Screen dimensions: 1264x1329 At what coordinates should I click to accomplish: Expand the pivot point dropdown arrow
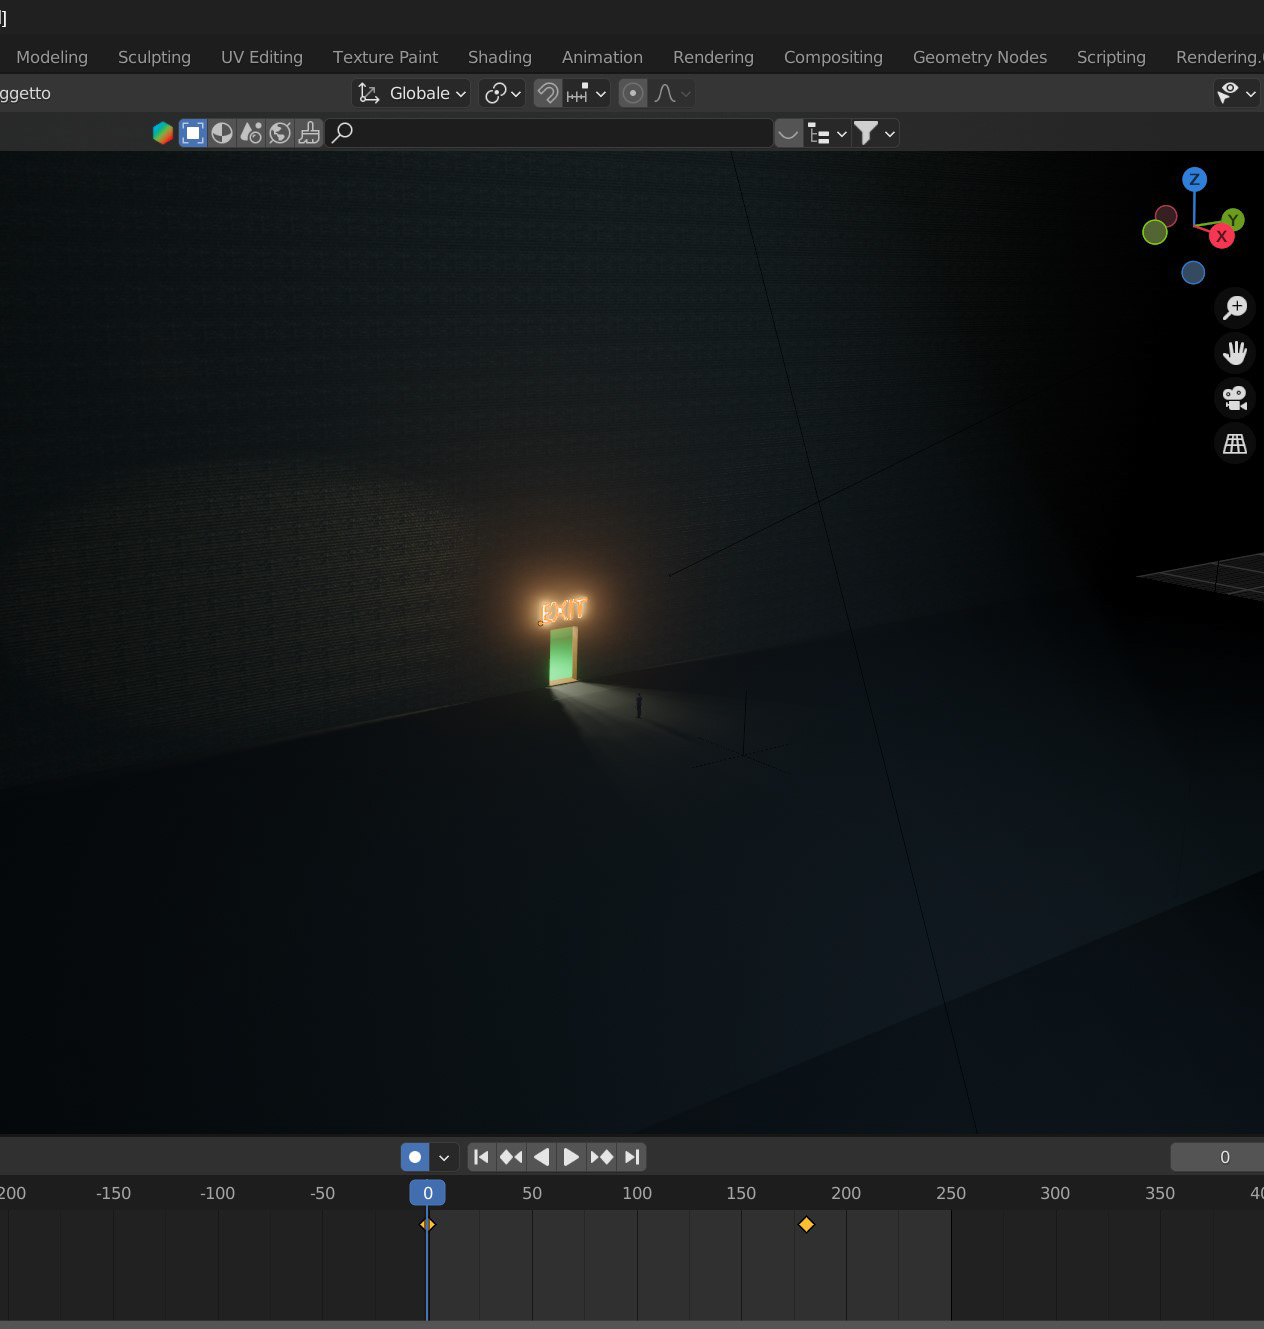[x=516, y=94]
